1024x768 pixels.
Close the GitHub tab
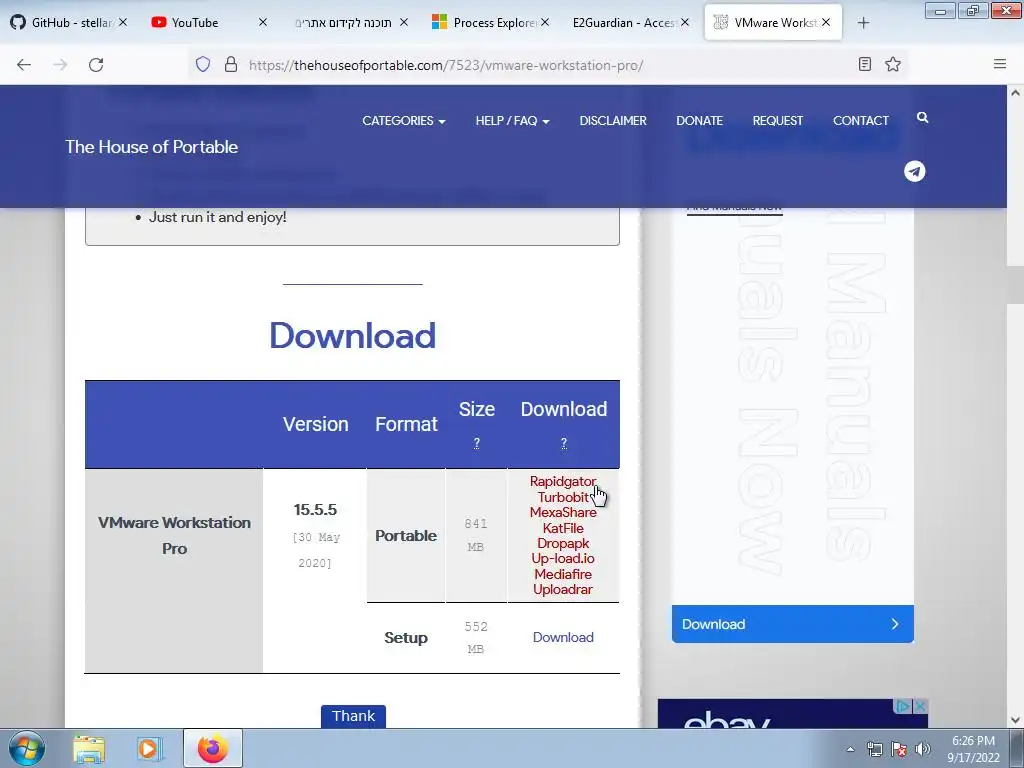click(123, 22)
